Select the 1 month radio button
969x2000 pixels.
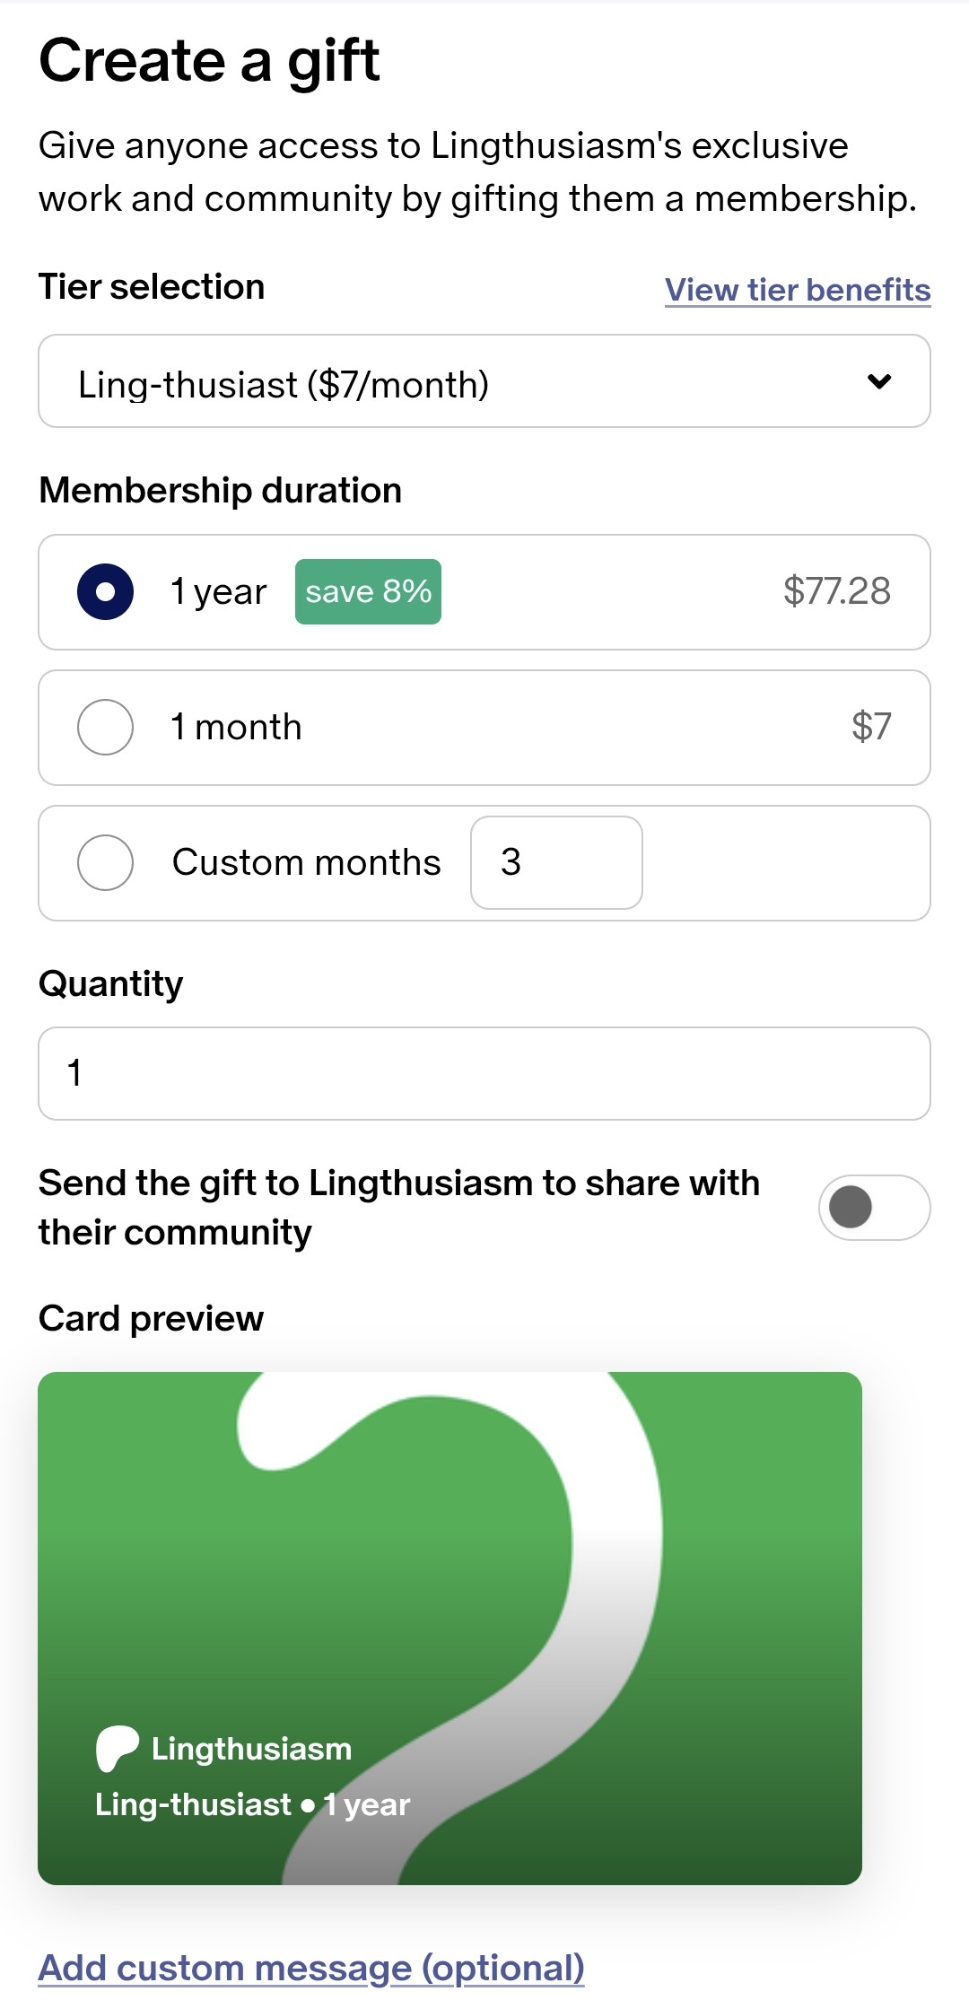point(105,727)
